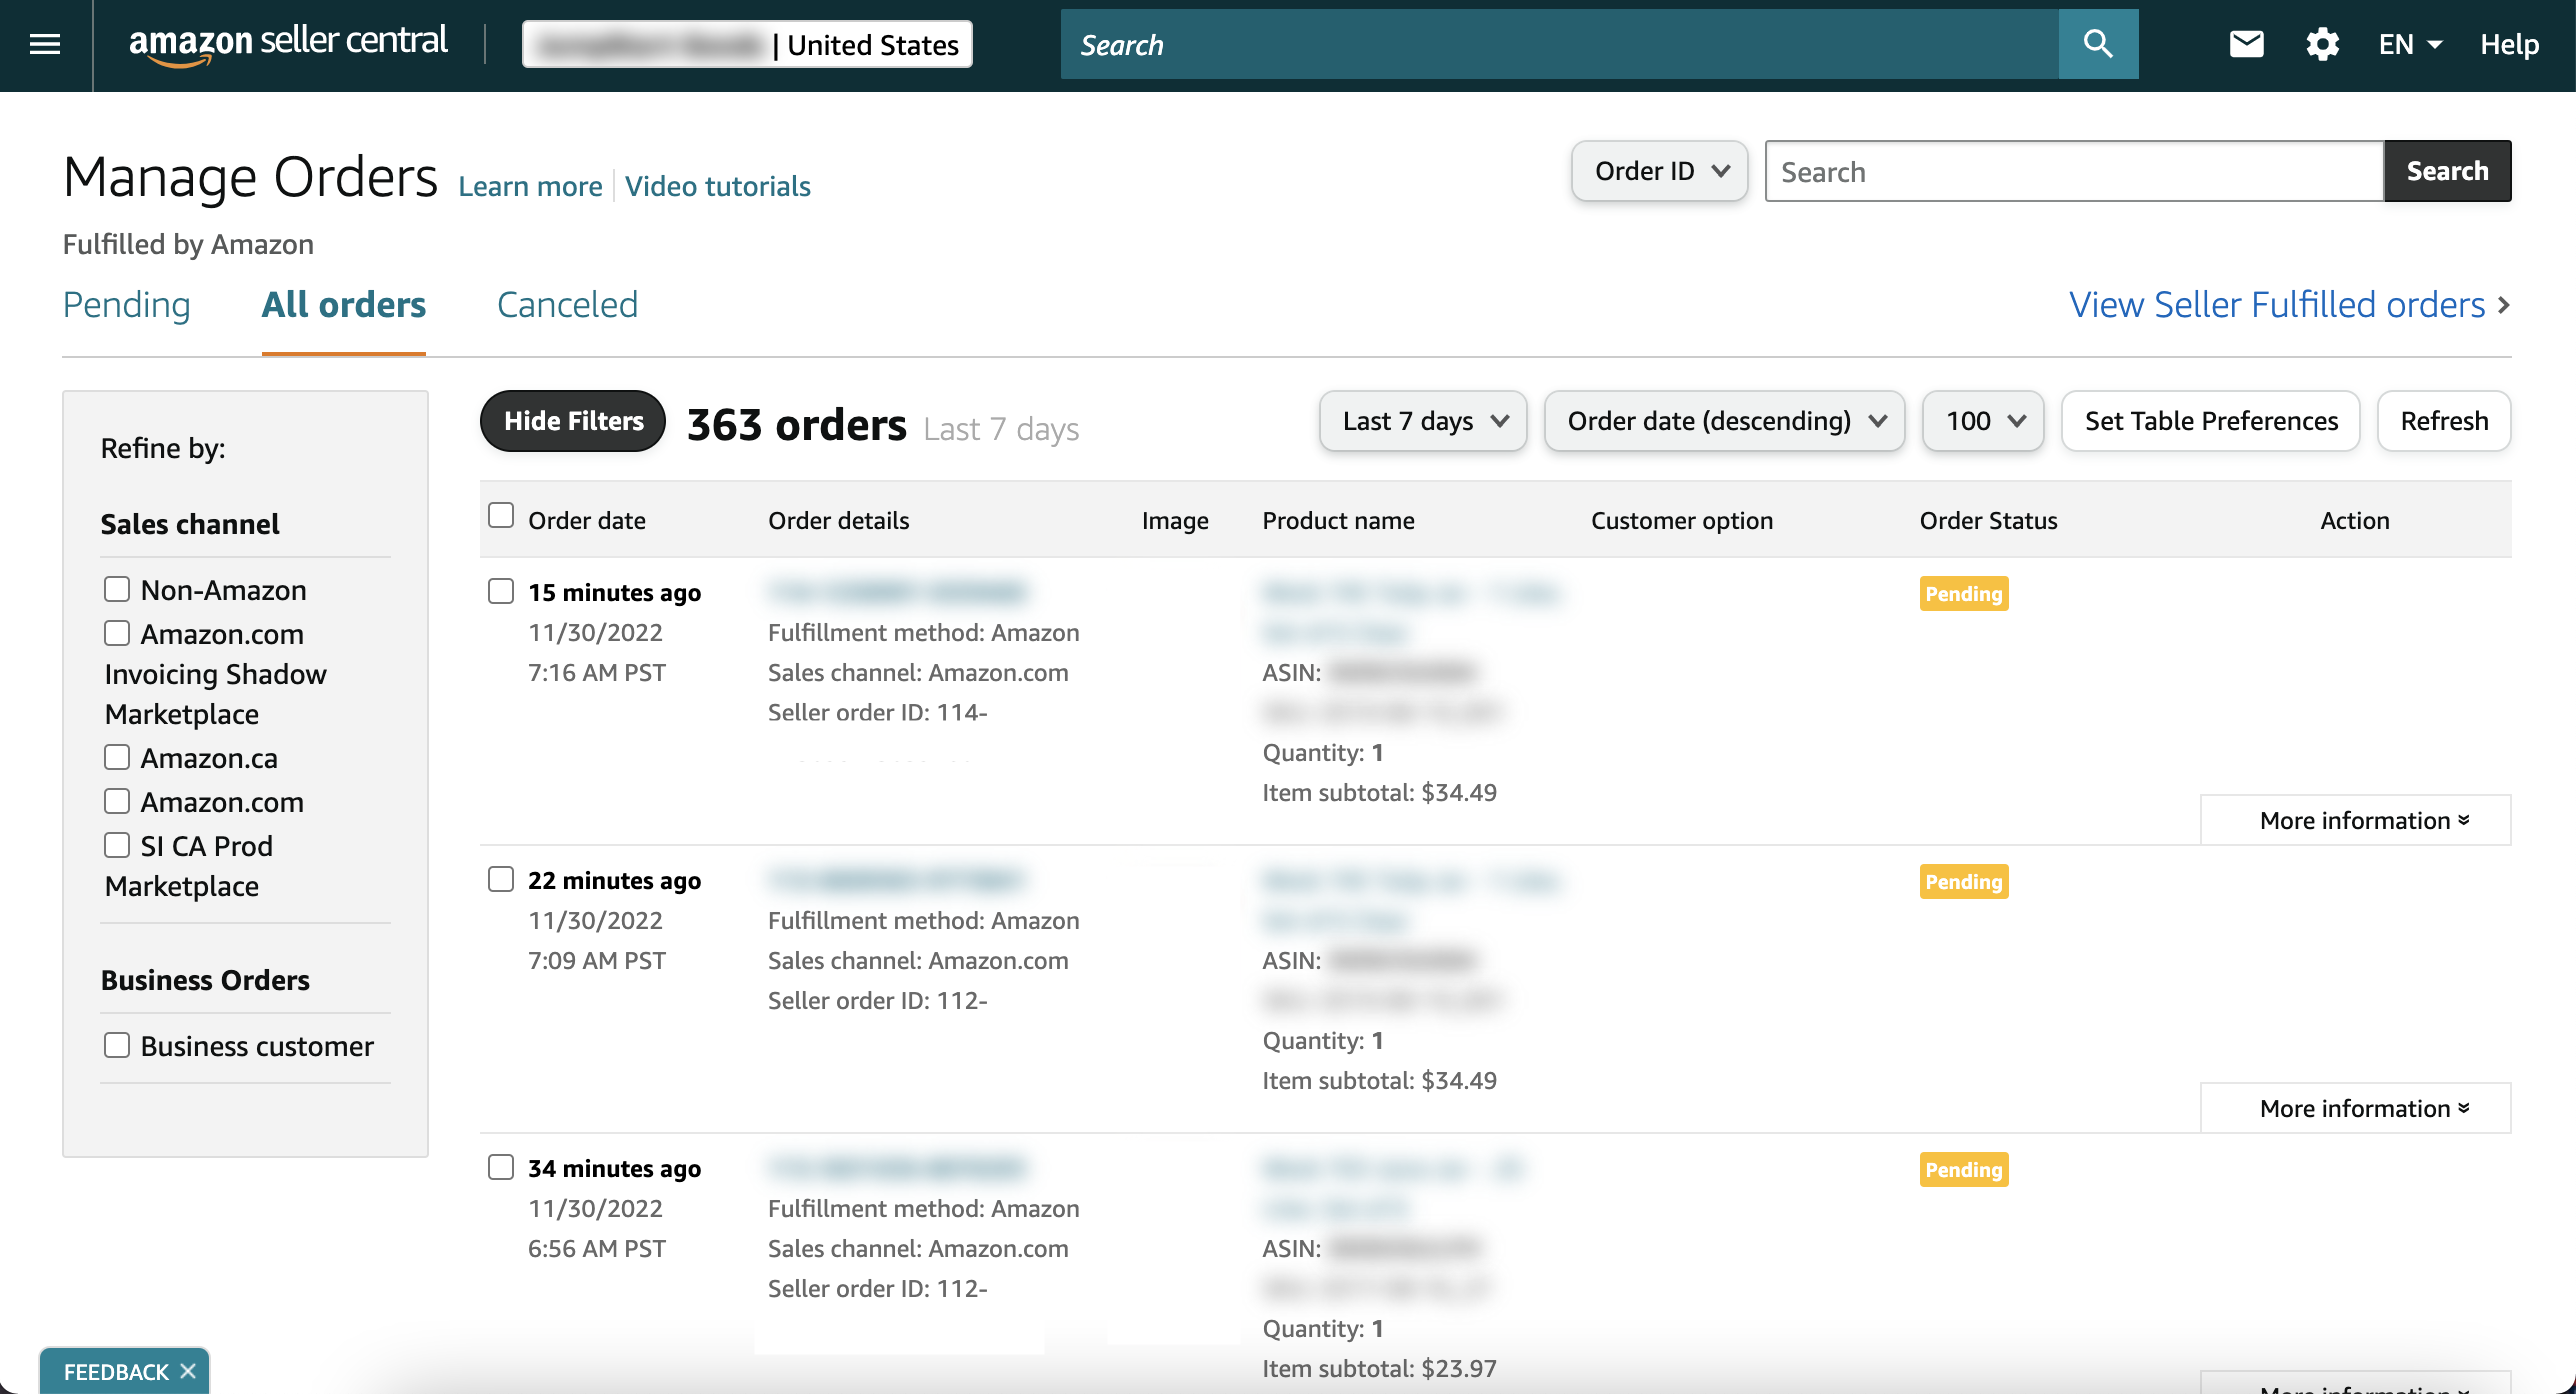2576x1394 pixels.
Task: Check the order from 22 minutes ago
Action: click(x=501, y=879)
